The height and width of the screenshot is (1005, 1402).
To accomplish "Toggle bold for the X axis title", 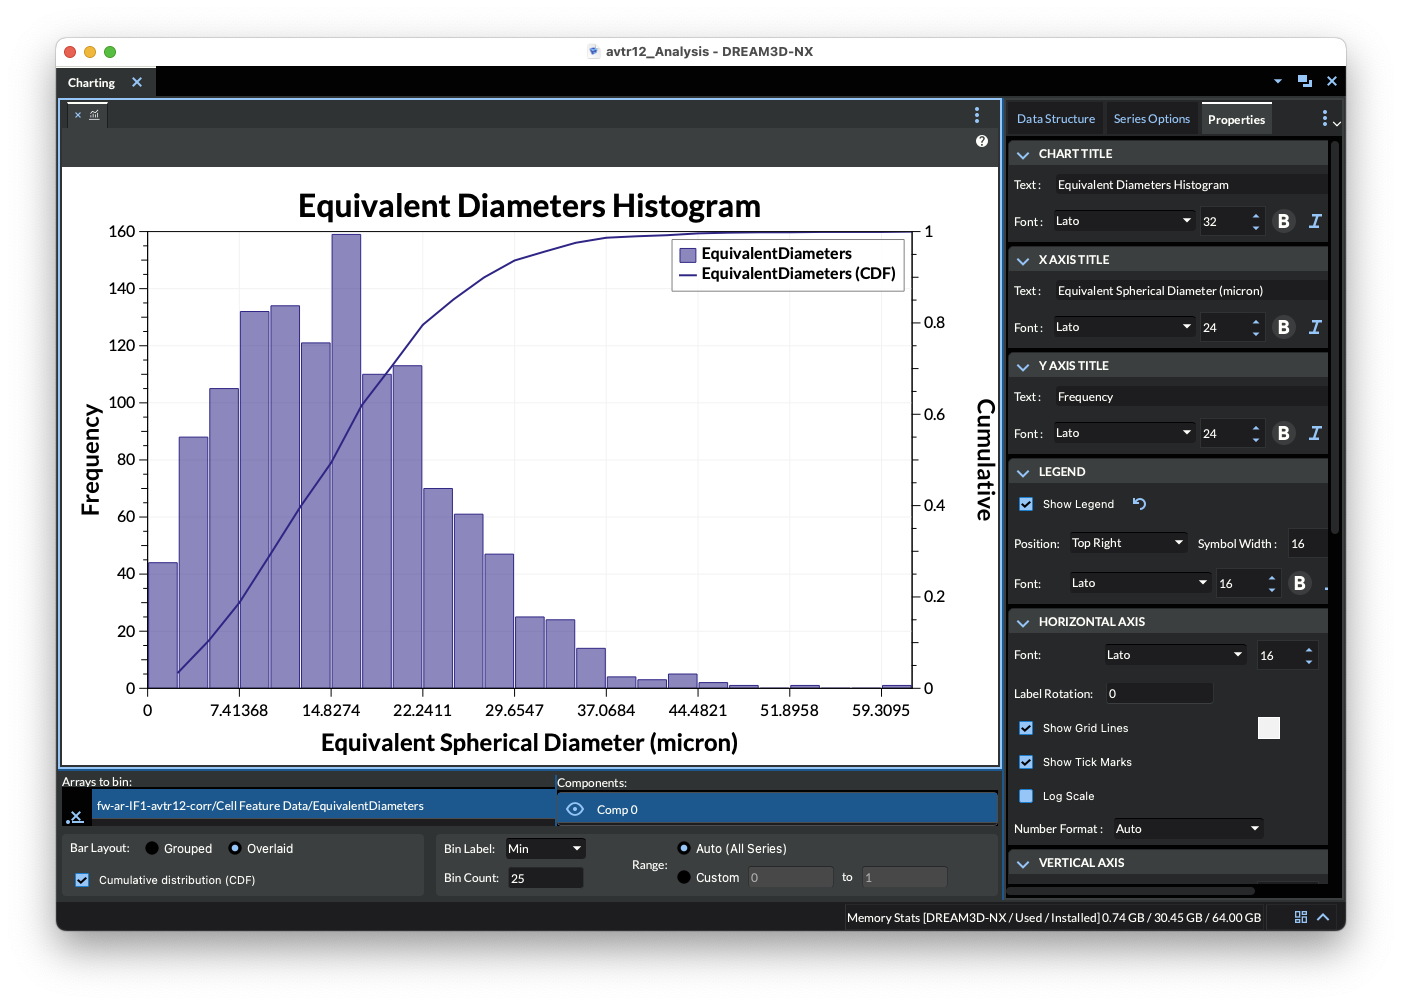I will 1284,327.
